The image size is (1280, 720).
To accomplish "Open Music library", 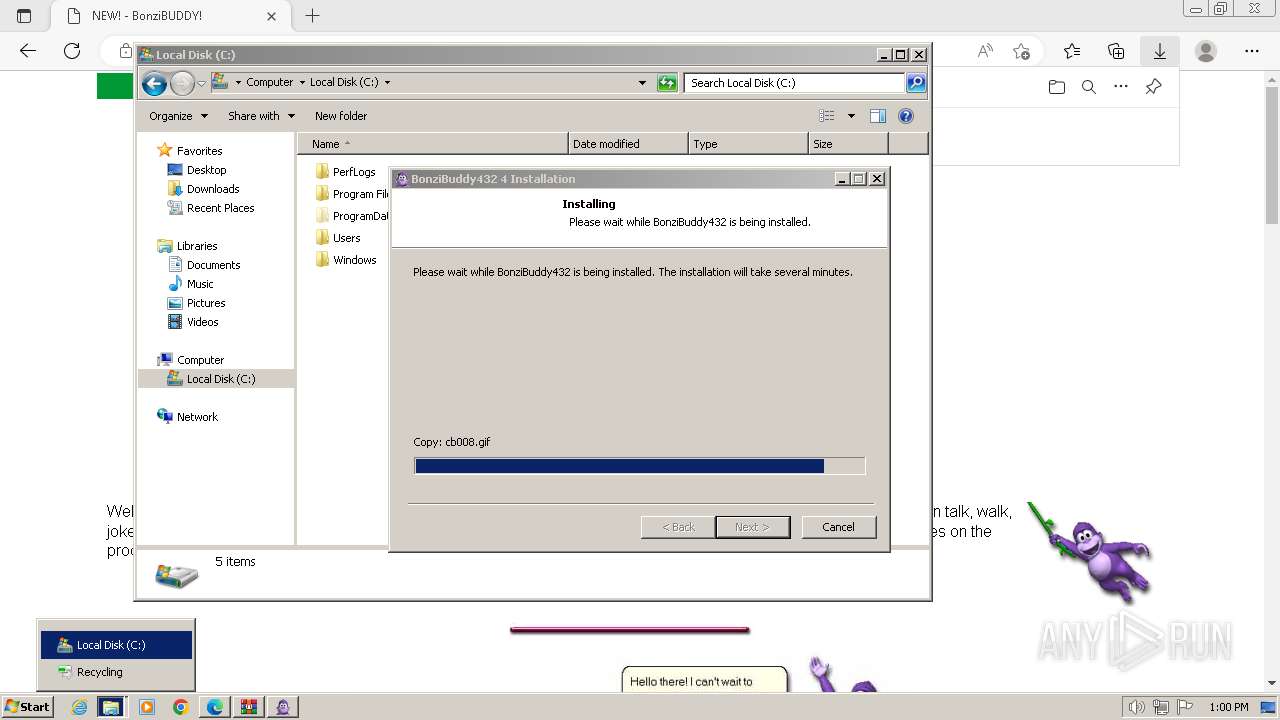I will point(200,284).
